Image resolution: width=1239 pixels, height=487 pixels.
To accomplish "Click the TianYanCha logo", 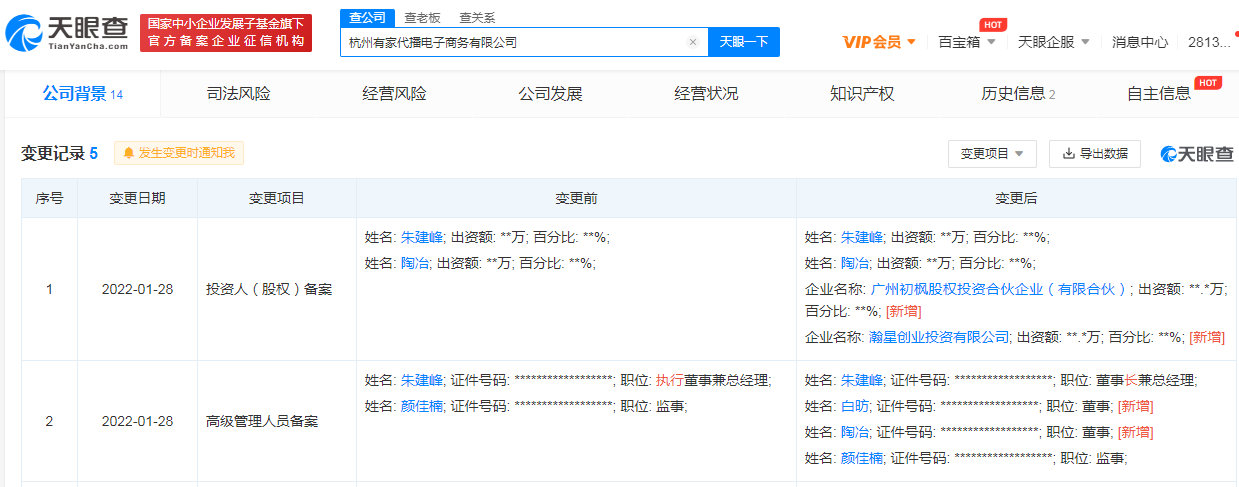I will tap(66, 33).
